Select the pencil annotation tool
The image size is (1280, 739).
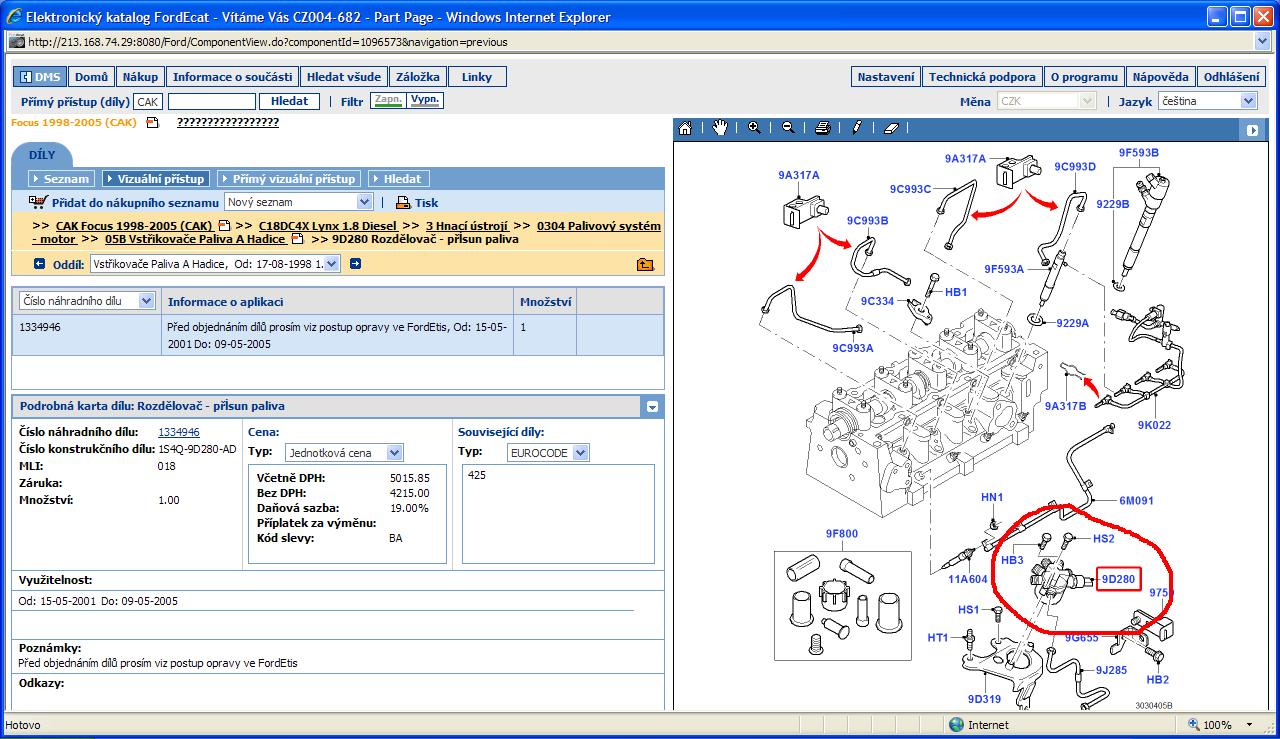tap(857, 128)
